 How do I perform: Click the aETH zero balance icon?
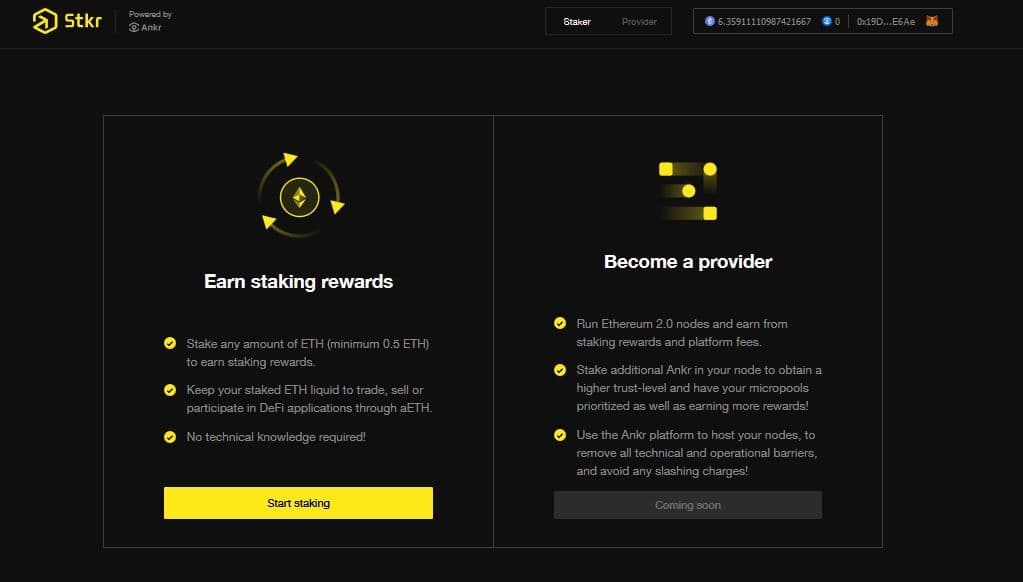tap(826, 21)
